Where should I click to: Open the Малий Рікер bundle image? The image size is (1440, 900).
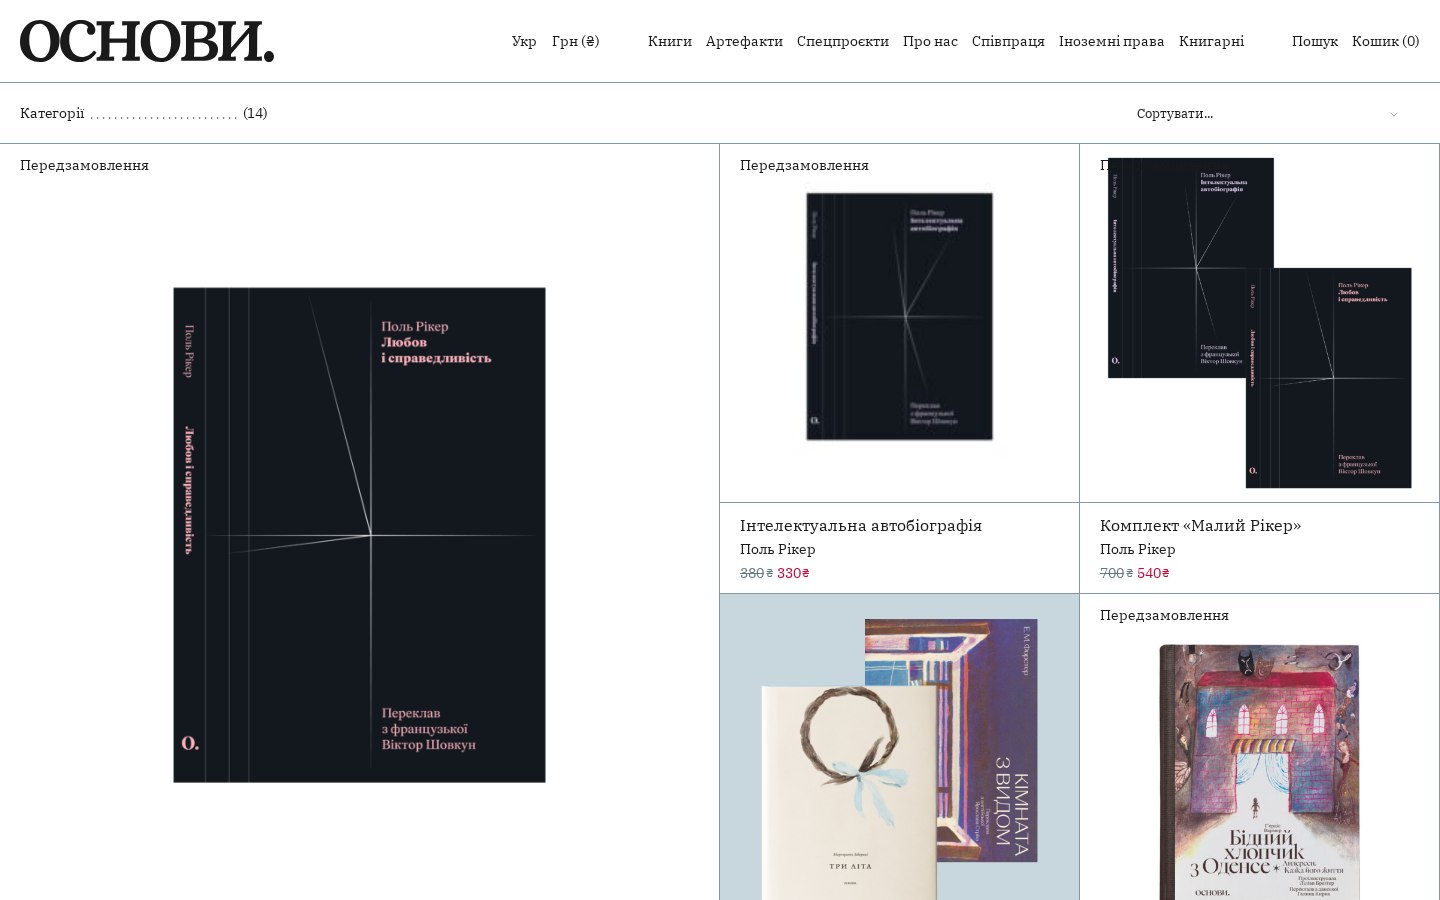pos(1260,323)
